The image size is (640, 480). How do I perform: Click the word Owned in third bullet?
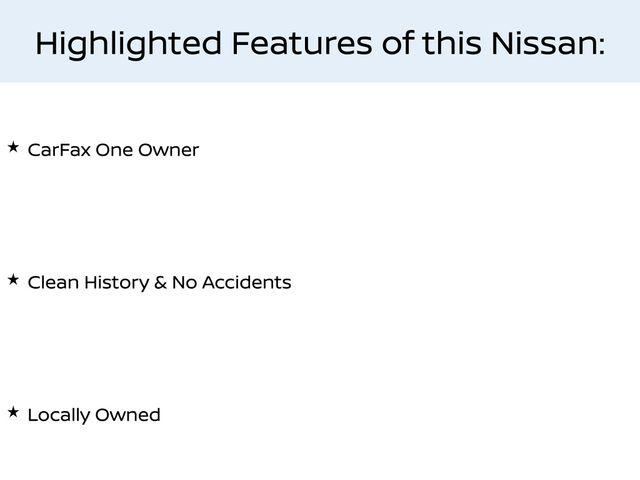click(x=128, y=415)
